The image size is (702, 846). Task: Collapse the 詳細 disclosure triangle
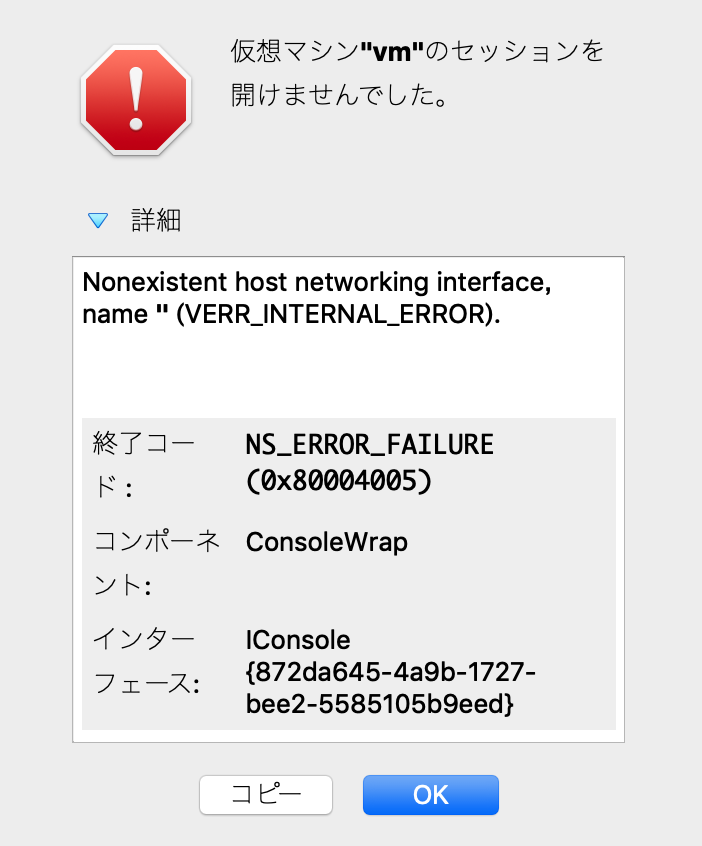(98, 220)
